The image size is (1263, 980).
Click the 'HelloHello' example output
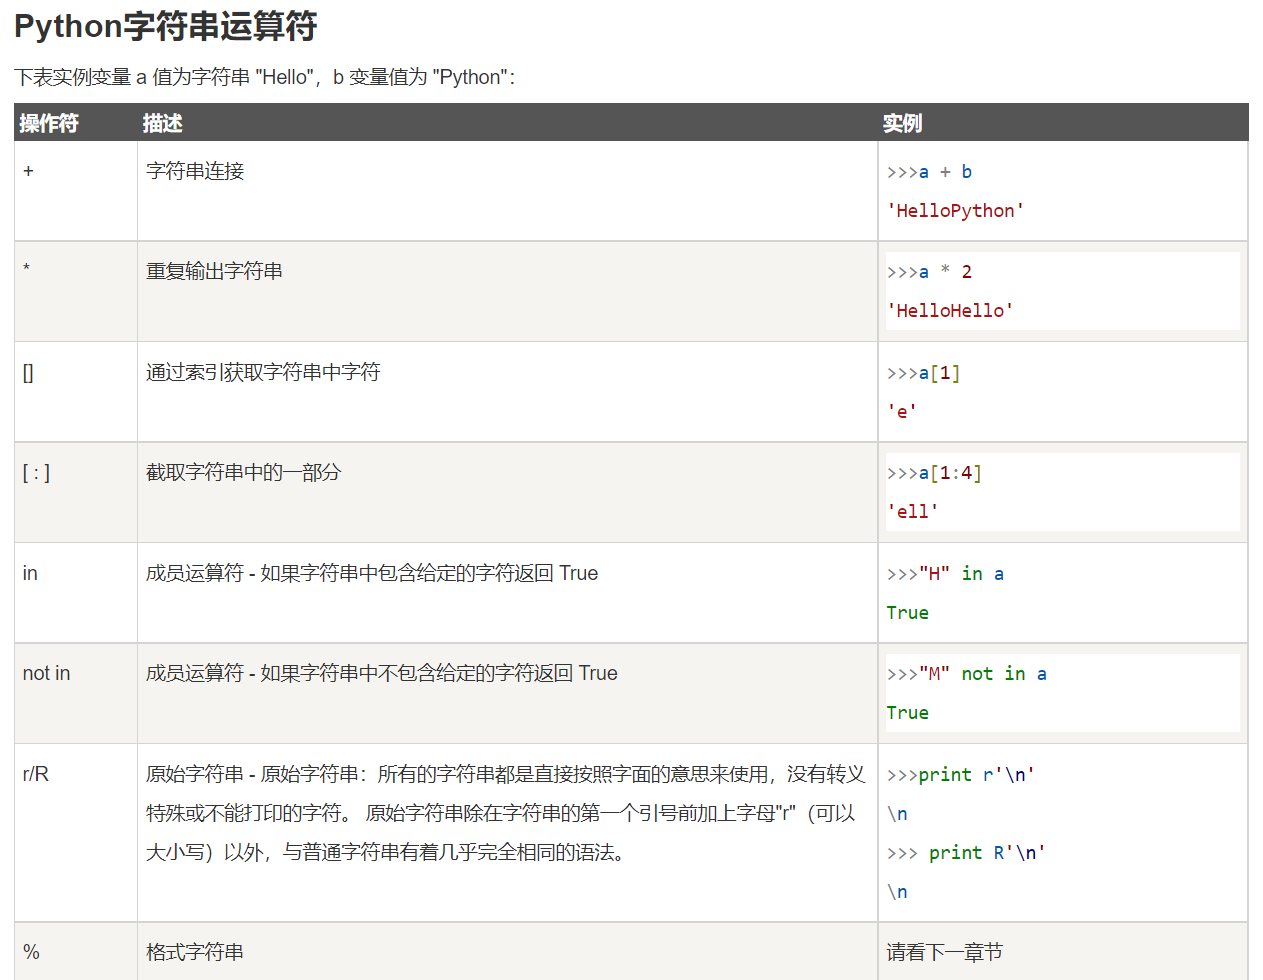950,311
